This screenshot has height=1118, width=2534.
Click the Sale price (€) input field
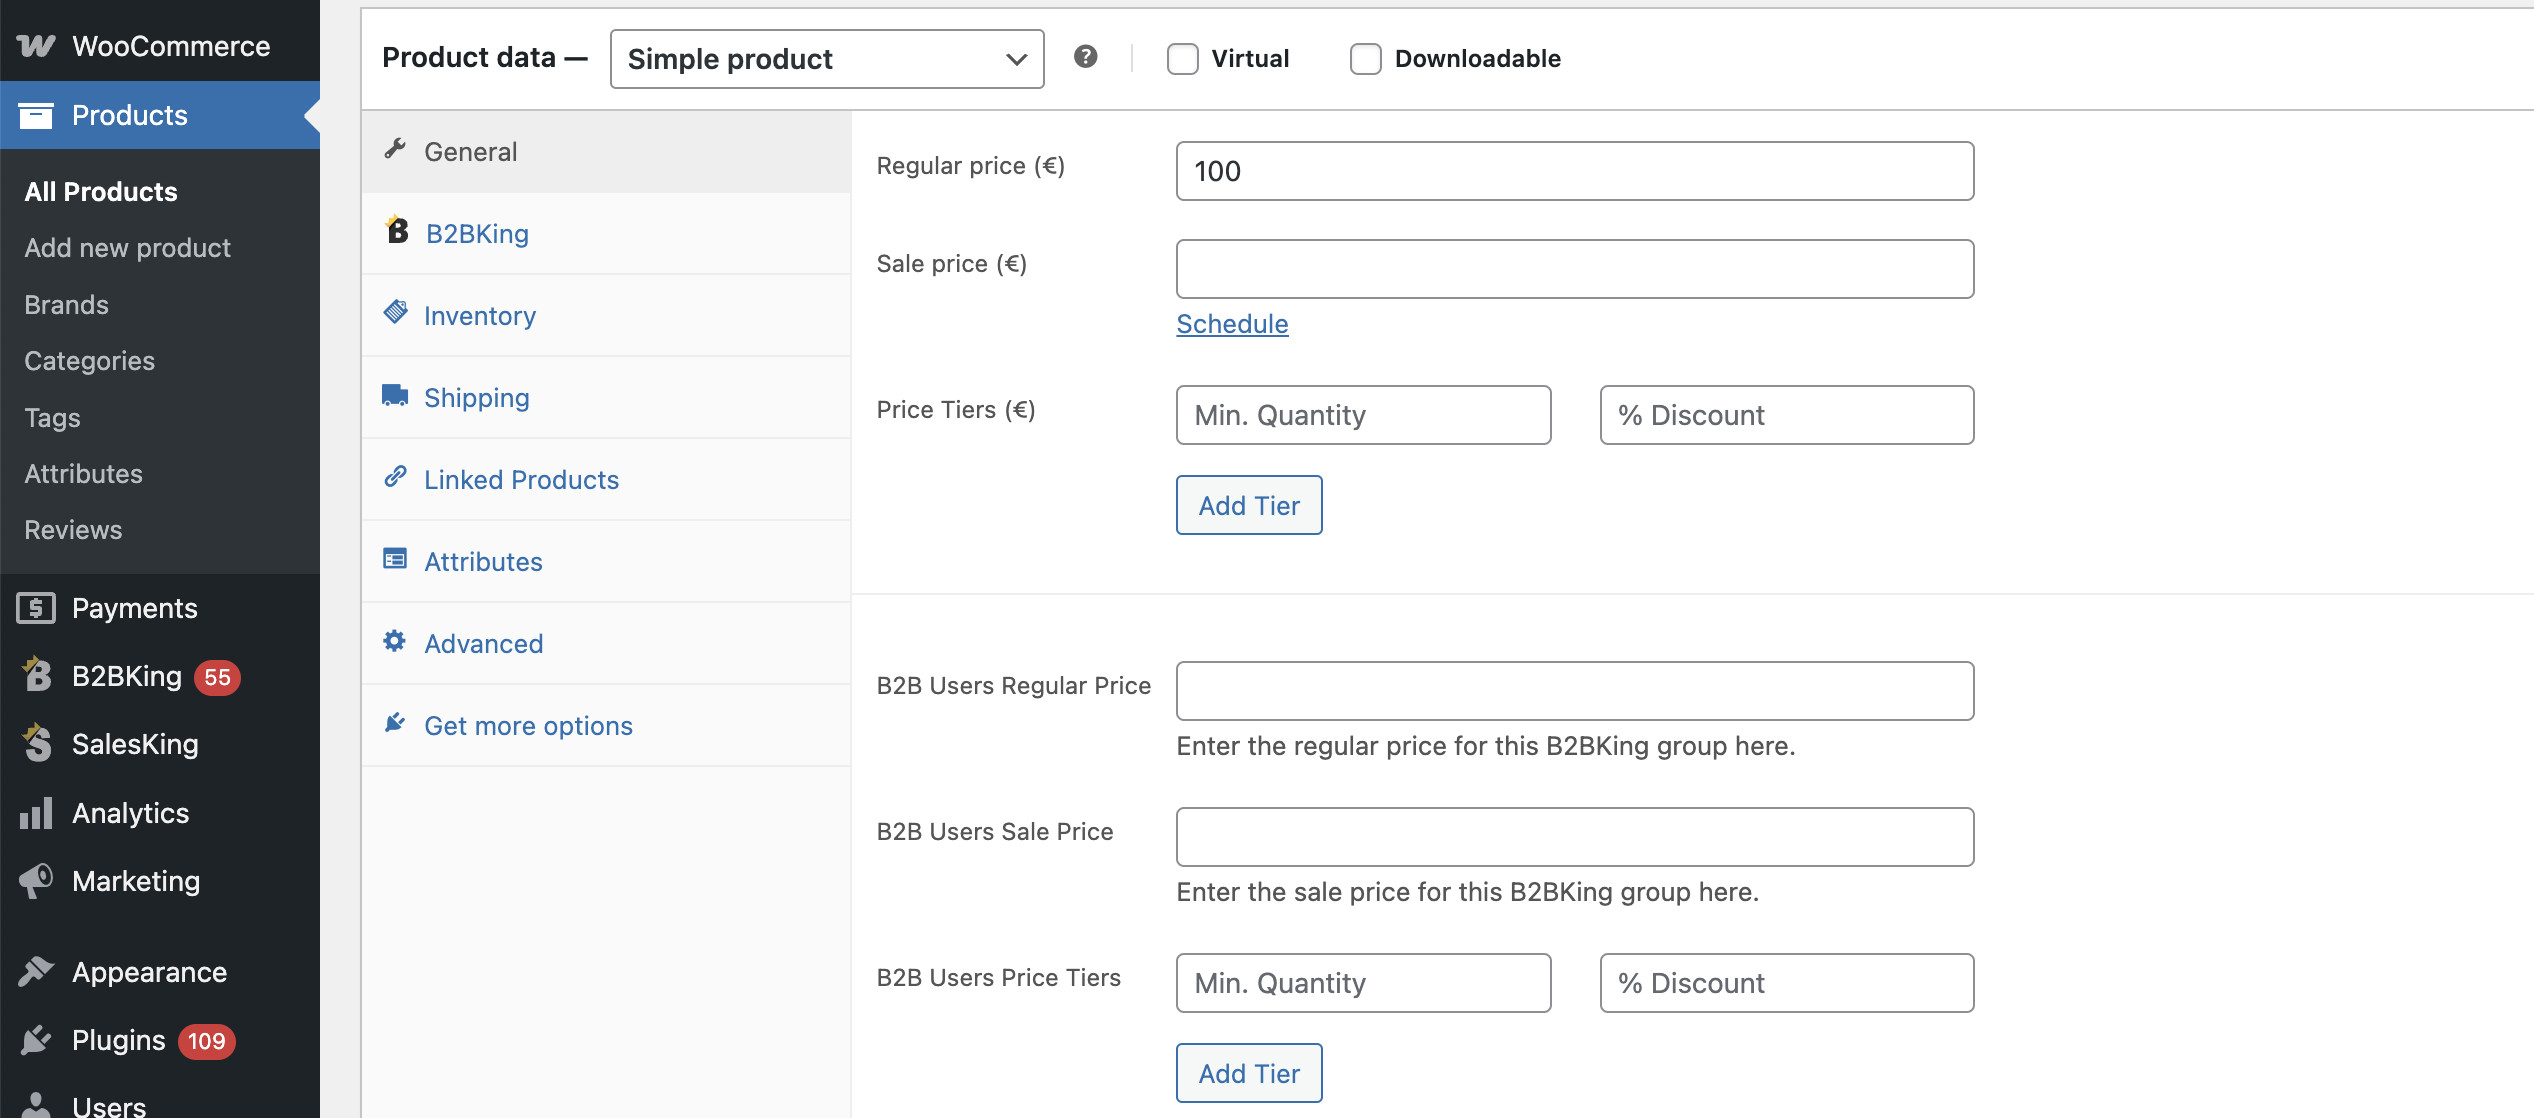pyautogui.click(x=1575, y=269)
